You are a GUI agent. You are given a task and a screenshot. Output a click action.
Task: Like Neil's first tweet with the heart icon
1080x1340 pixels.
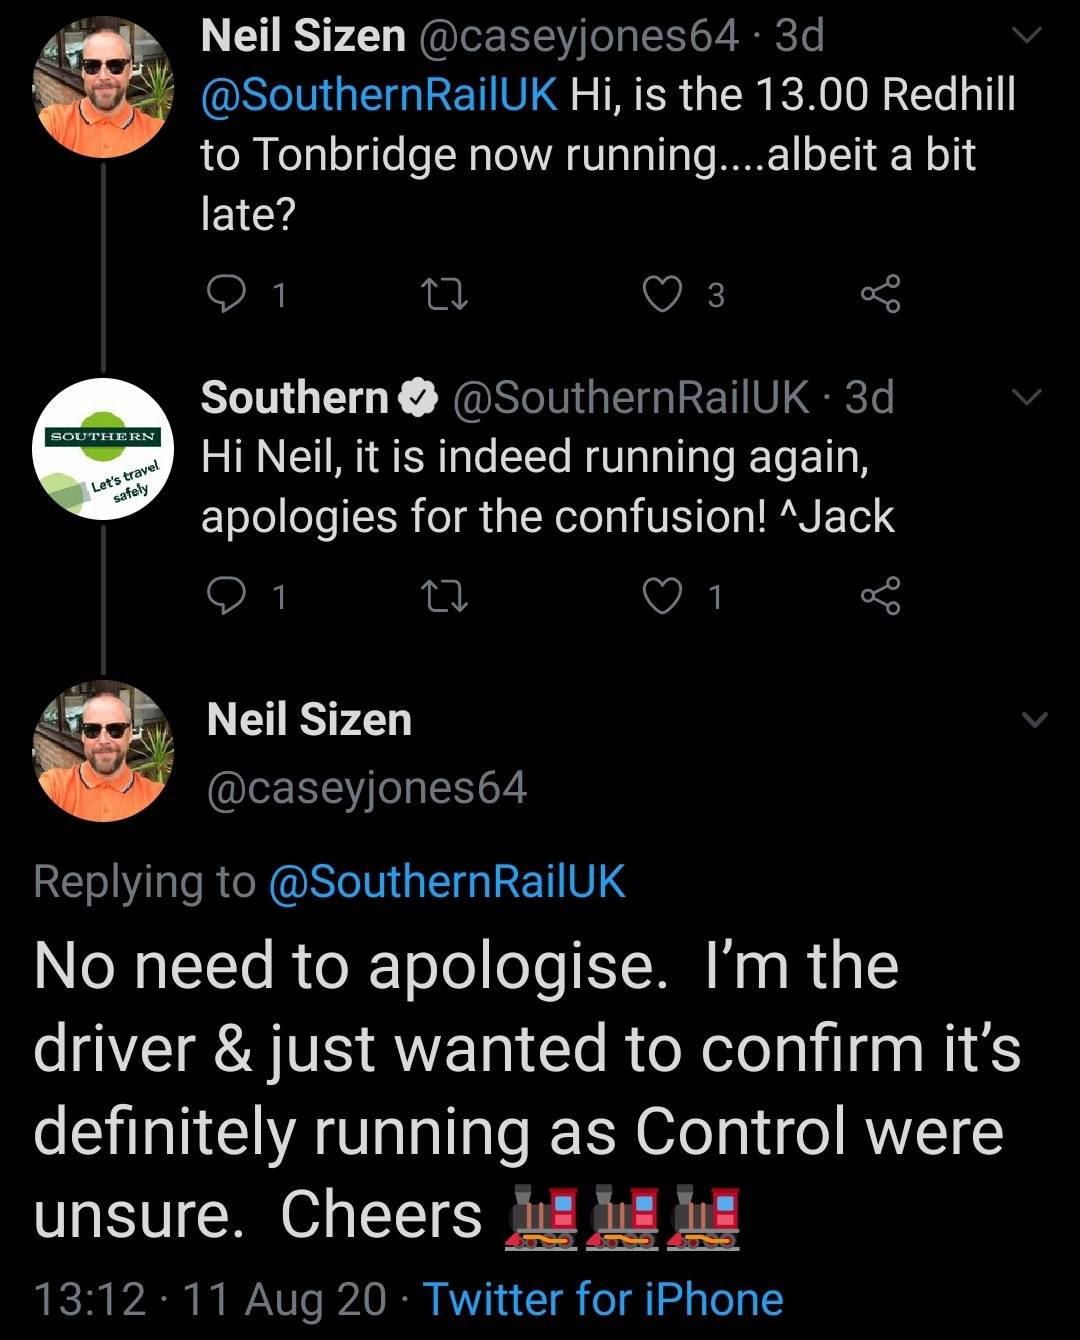pos(662,293)
